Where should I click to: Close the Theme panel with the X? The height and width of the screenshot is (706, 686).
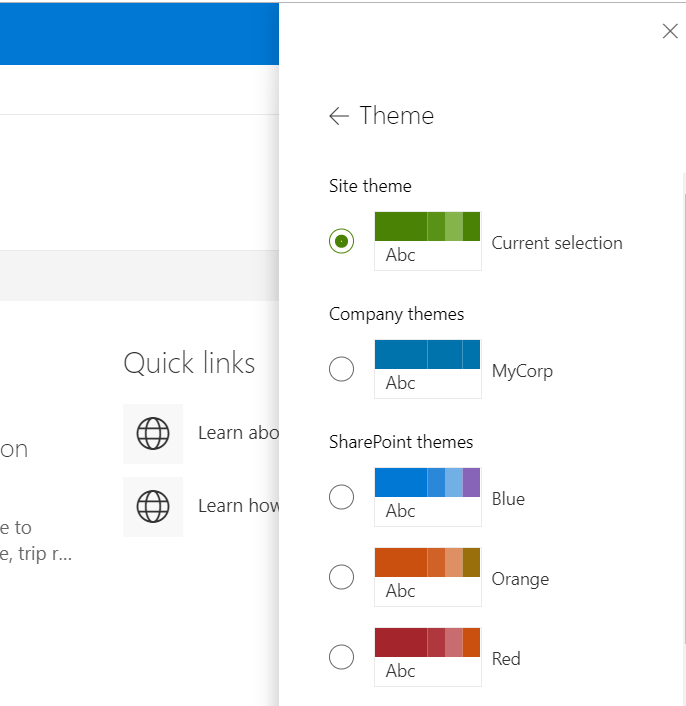(x=670, y=32)
